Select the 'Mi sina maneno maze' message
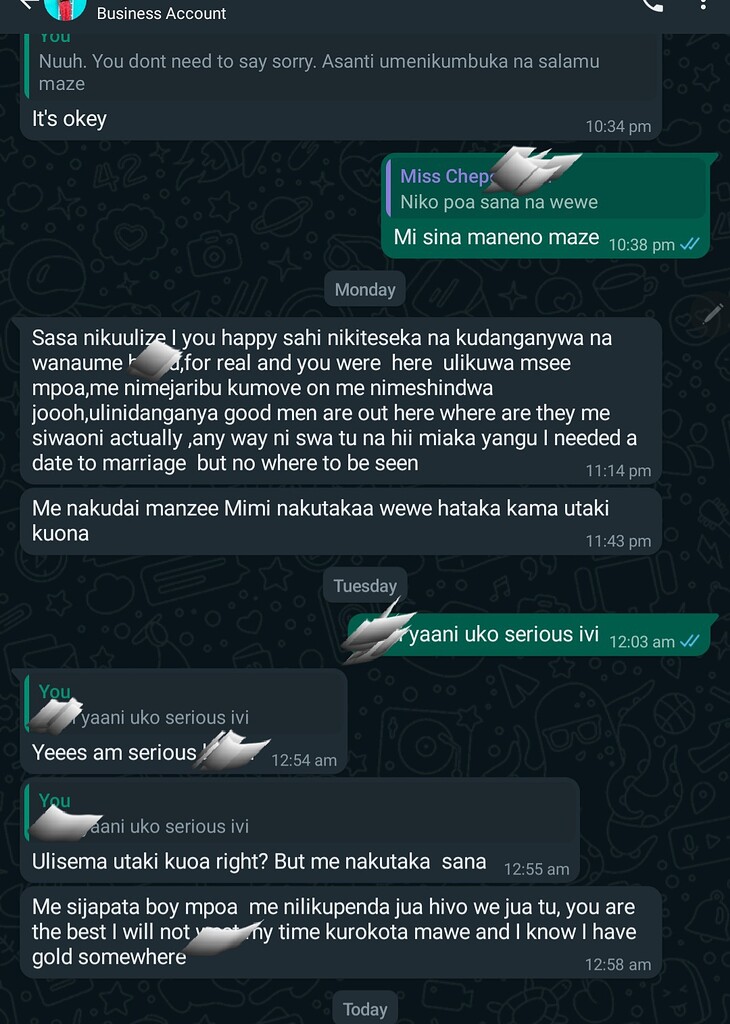Viewport: 730px width, 1024px height. [x=546, y=205]
